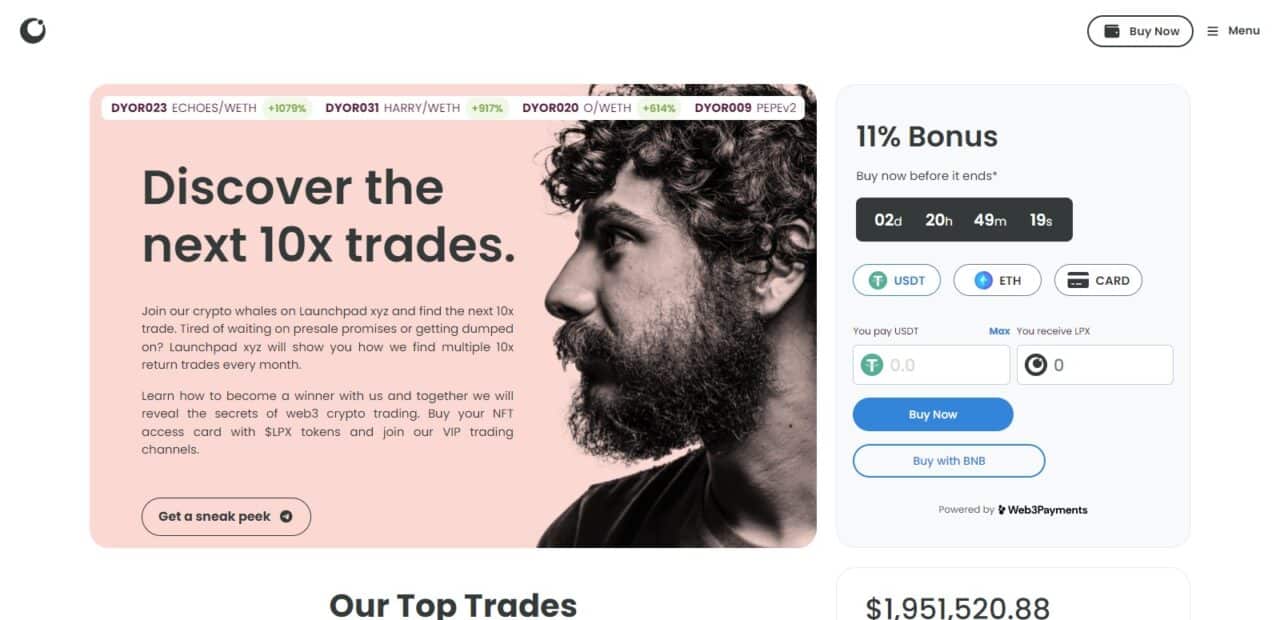Open the hamburger Menu

(1233, 31)
